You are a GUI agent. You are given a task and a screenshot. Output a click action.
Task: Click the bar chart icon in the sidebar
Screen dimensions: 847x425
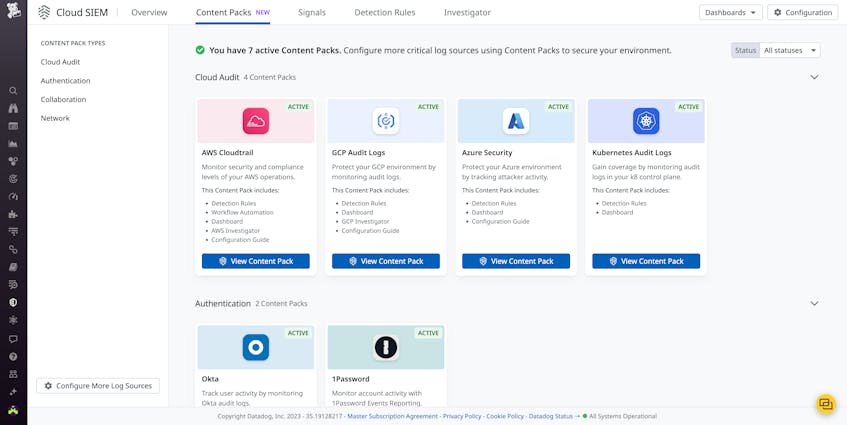pos(13,144)
